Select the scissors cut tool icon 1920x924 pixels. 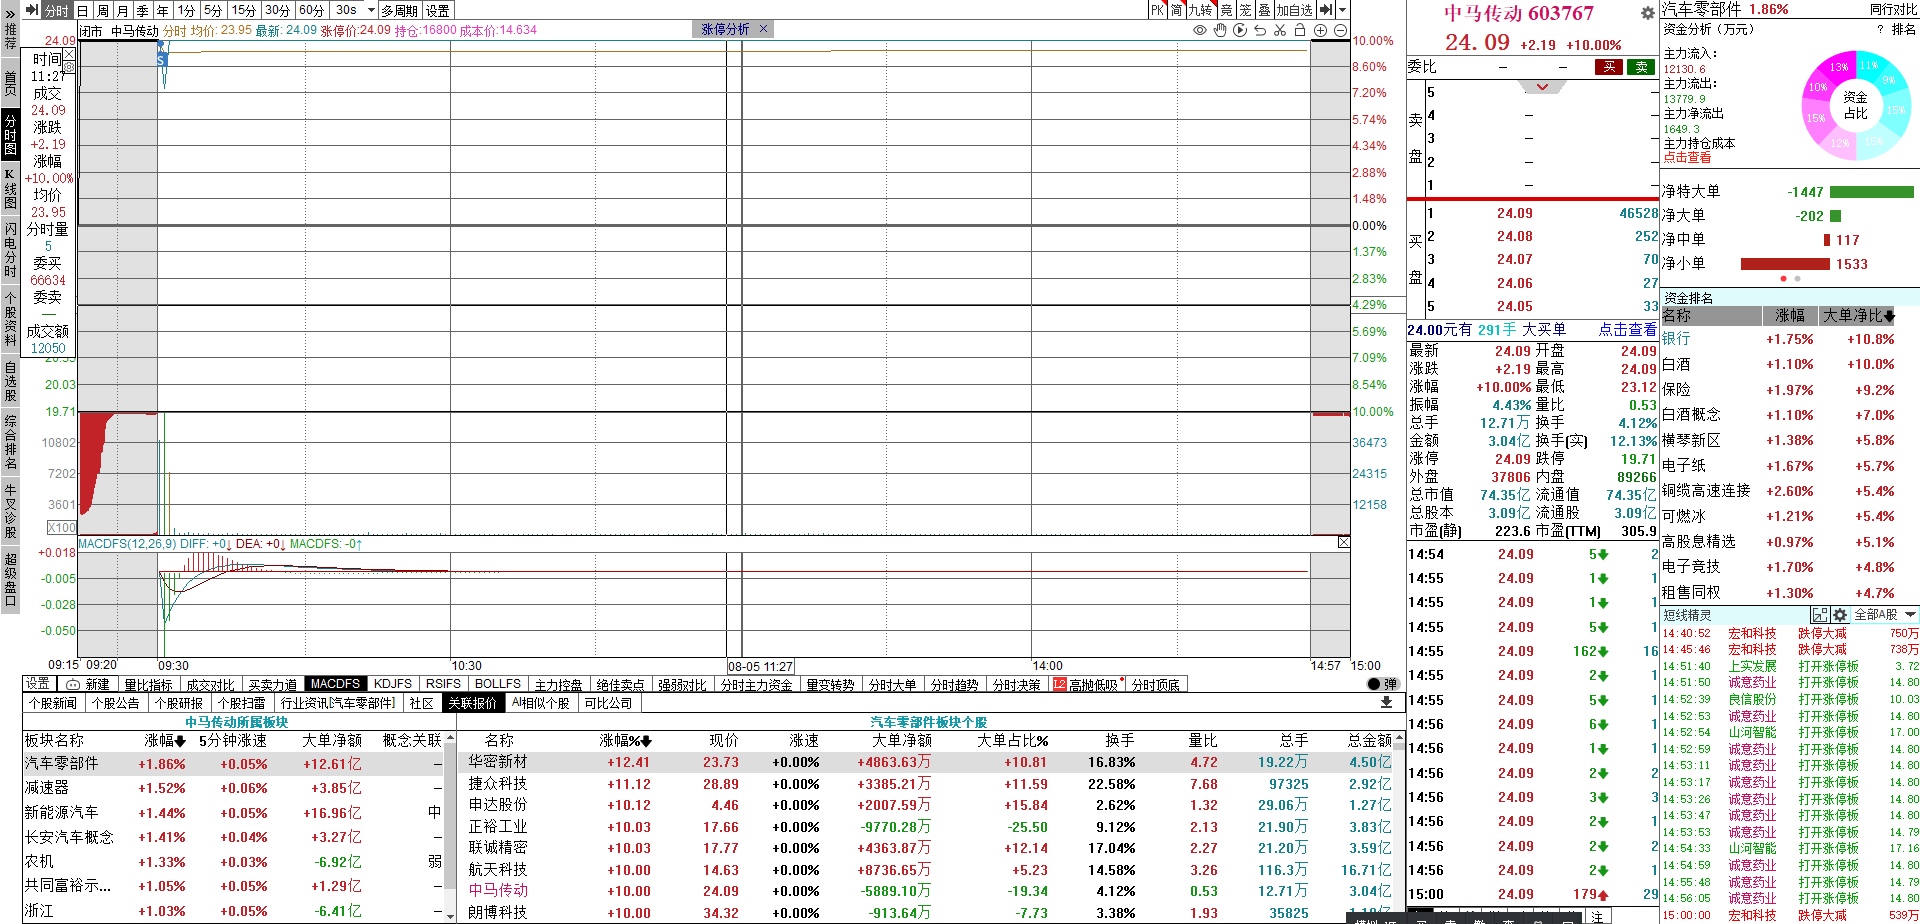[x=1280, y=30]
